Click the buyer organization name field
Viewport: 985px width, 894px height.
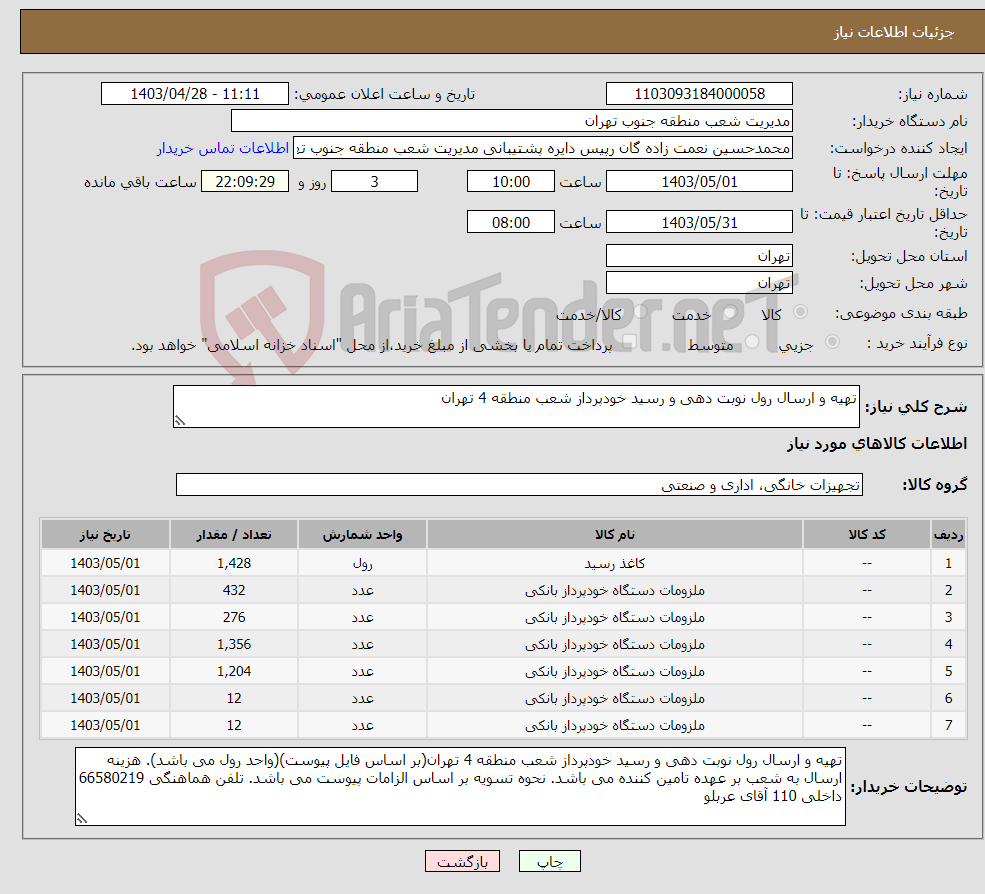[512, 121]
